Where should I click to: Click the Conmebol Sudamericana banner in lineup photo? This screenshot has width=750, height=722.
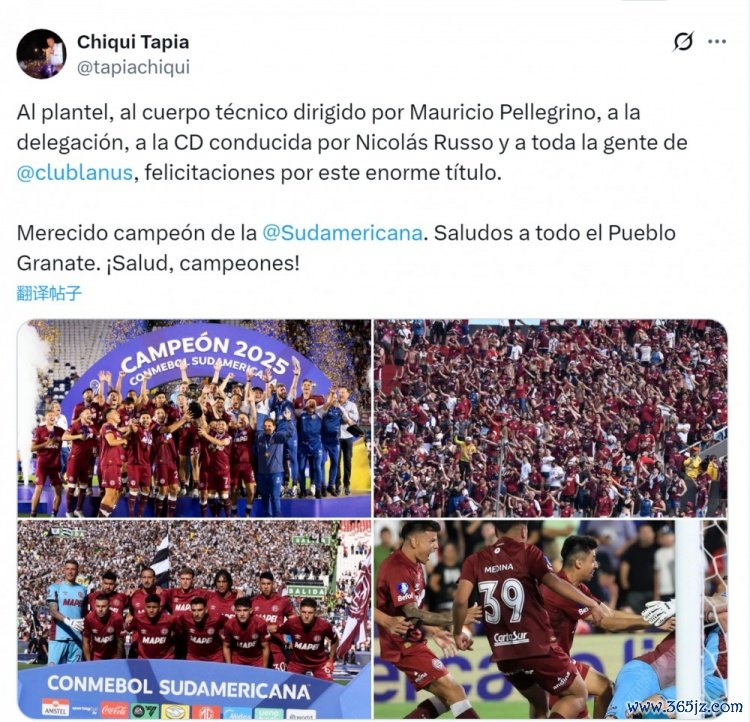click(x=178, y=688)
